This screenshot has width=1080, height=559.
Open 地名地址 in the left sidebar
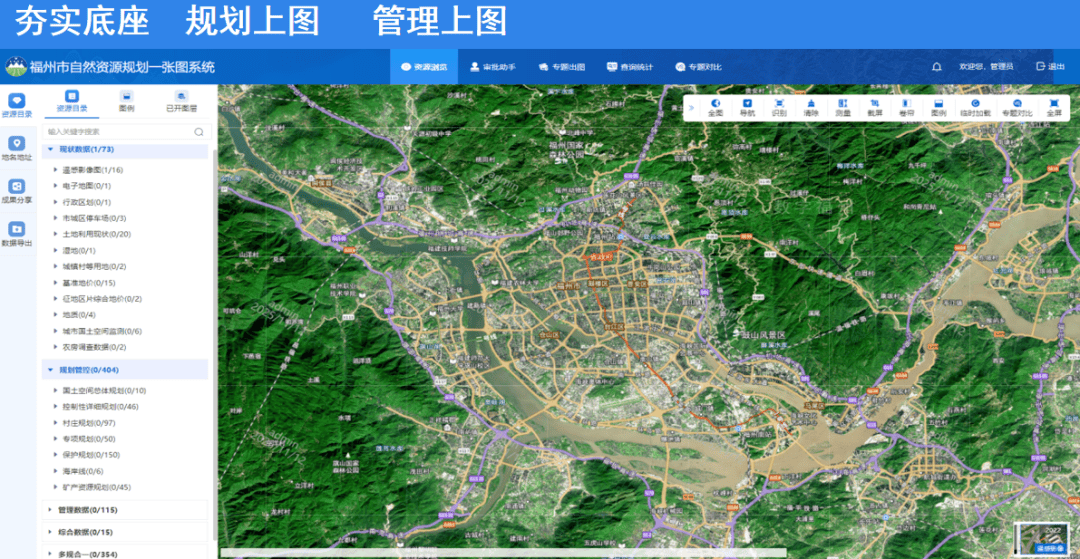pyautogui.click(x=17, y=149)
